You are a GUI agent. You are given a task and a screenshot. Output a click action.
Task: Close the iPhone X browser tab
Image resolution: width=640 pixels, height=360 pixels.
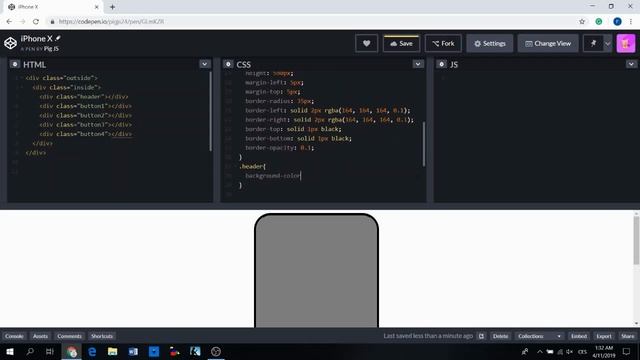(x=97, y=7)
